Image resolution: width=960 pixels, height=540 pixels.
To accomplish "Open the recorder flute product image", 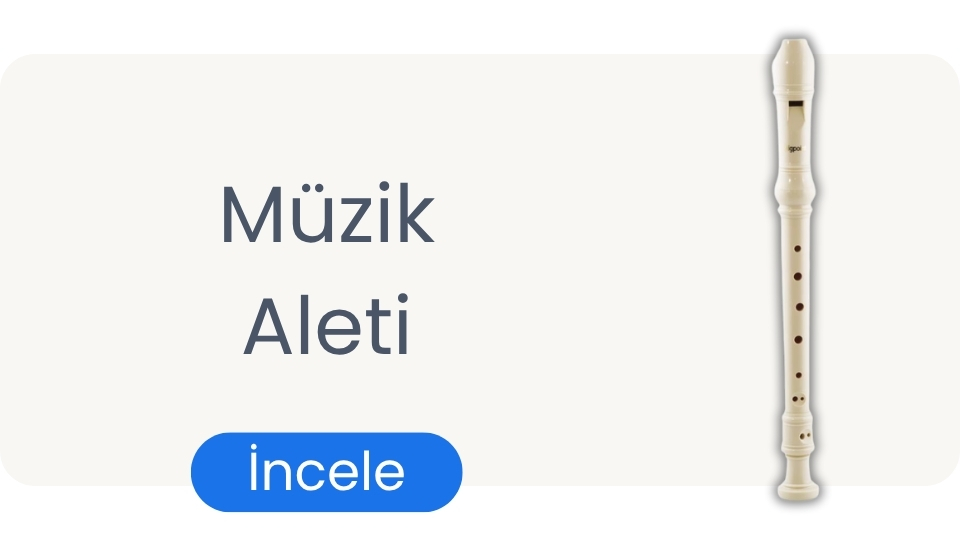I will (796, 270).
